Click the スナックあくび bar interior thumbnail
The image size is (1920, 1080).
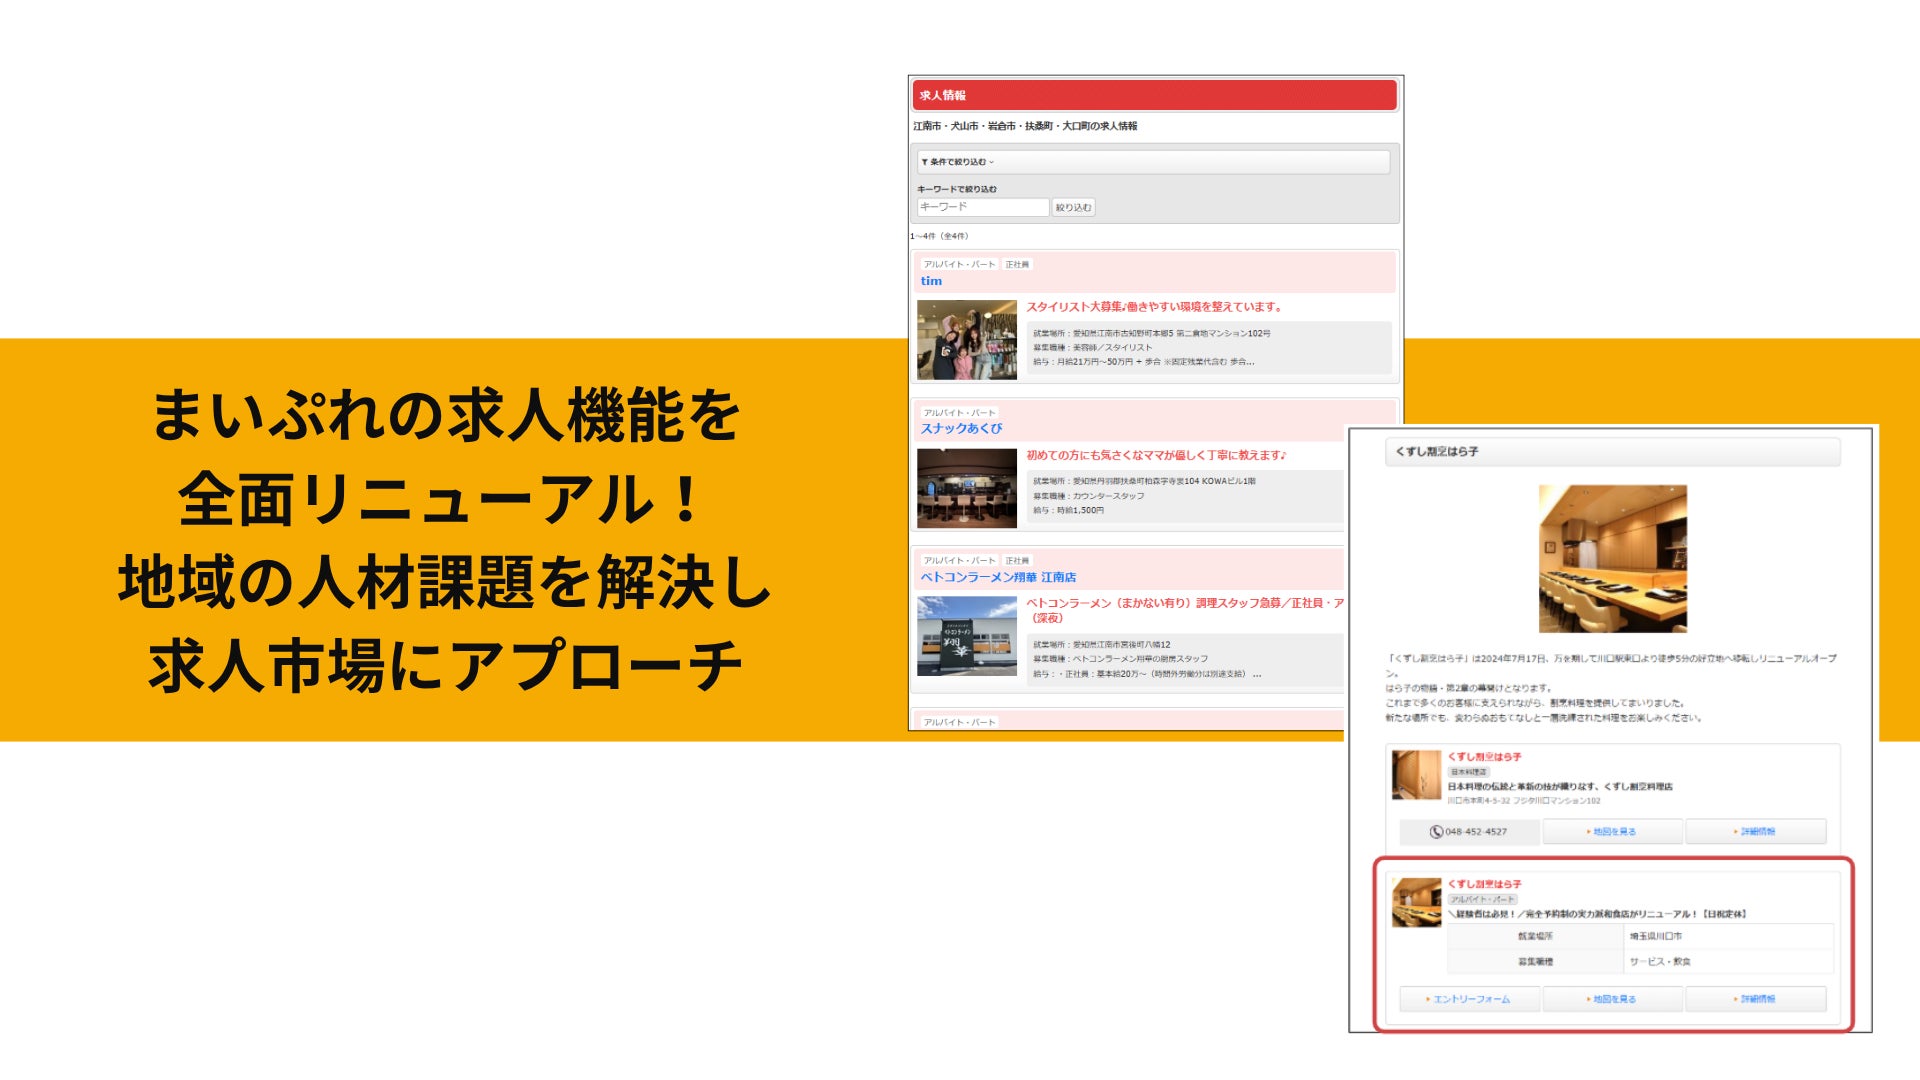click(x=966, y=488)
